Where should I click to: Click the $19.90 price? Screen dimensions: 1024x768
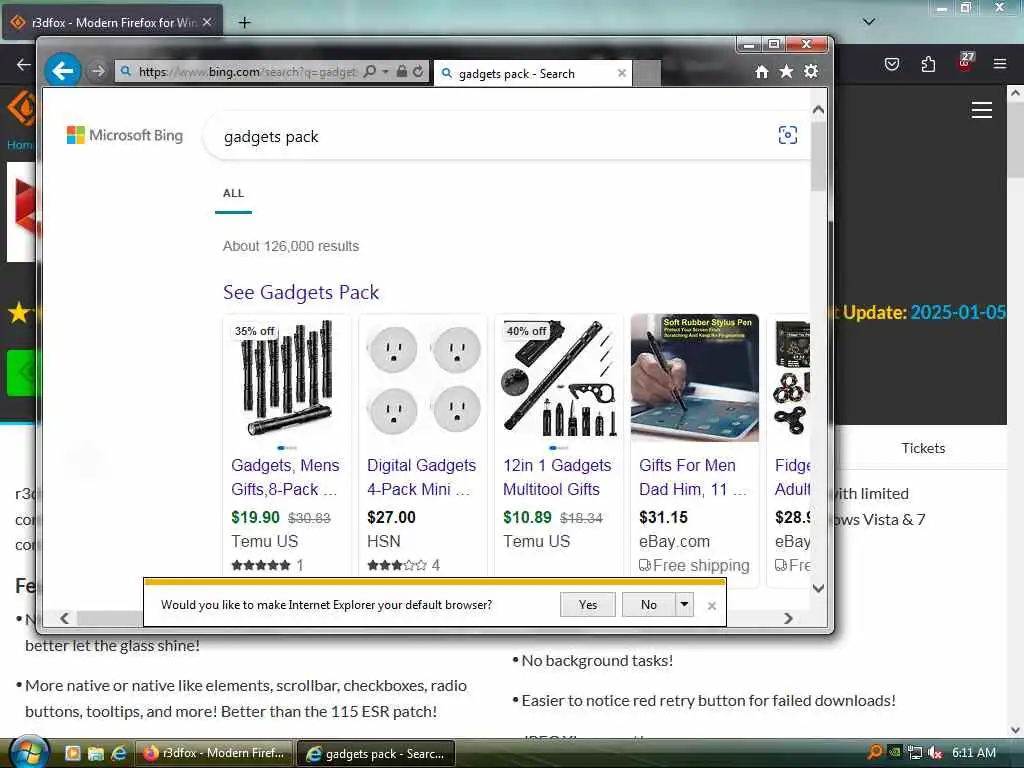click(255, 517)
